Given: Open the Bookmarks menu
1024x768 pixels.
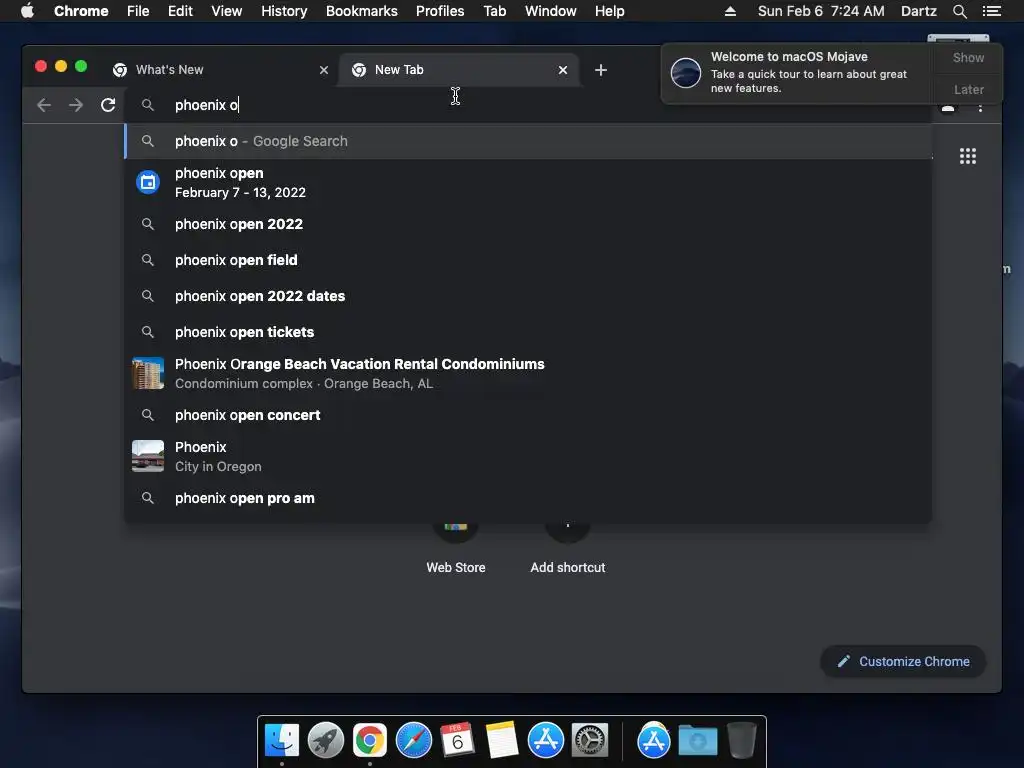Looking at the screenshot, I should pos(362,11).
